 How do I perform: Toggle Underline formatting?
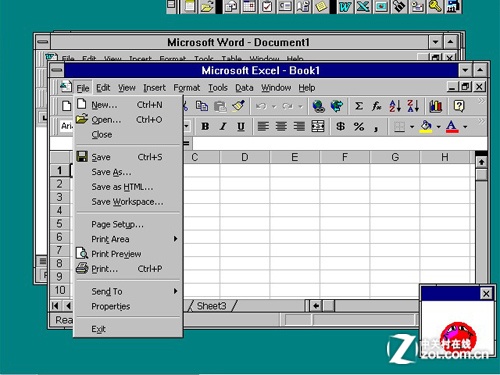pyautogui.click(x=241, y=127)
